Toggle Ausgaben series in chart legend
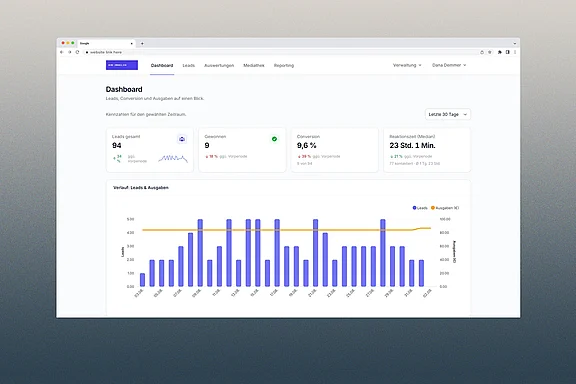 [x=445, y=208]
